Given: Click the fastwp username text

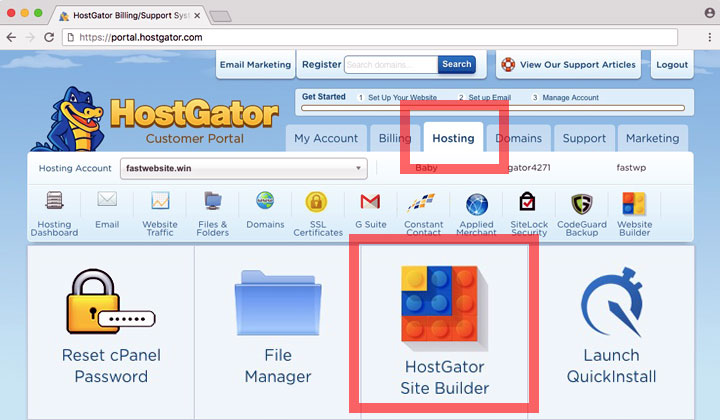Looking at the screenshot, I should coord(631,168).
